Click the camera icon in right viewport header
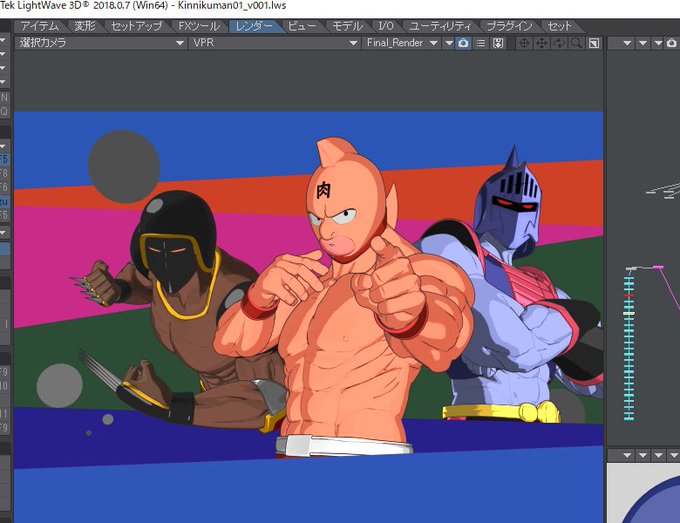 click(672, 43)
